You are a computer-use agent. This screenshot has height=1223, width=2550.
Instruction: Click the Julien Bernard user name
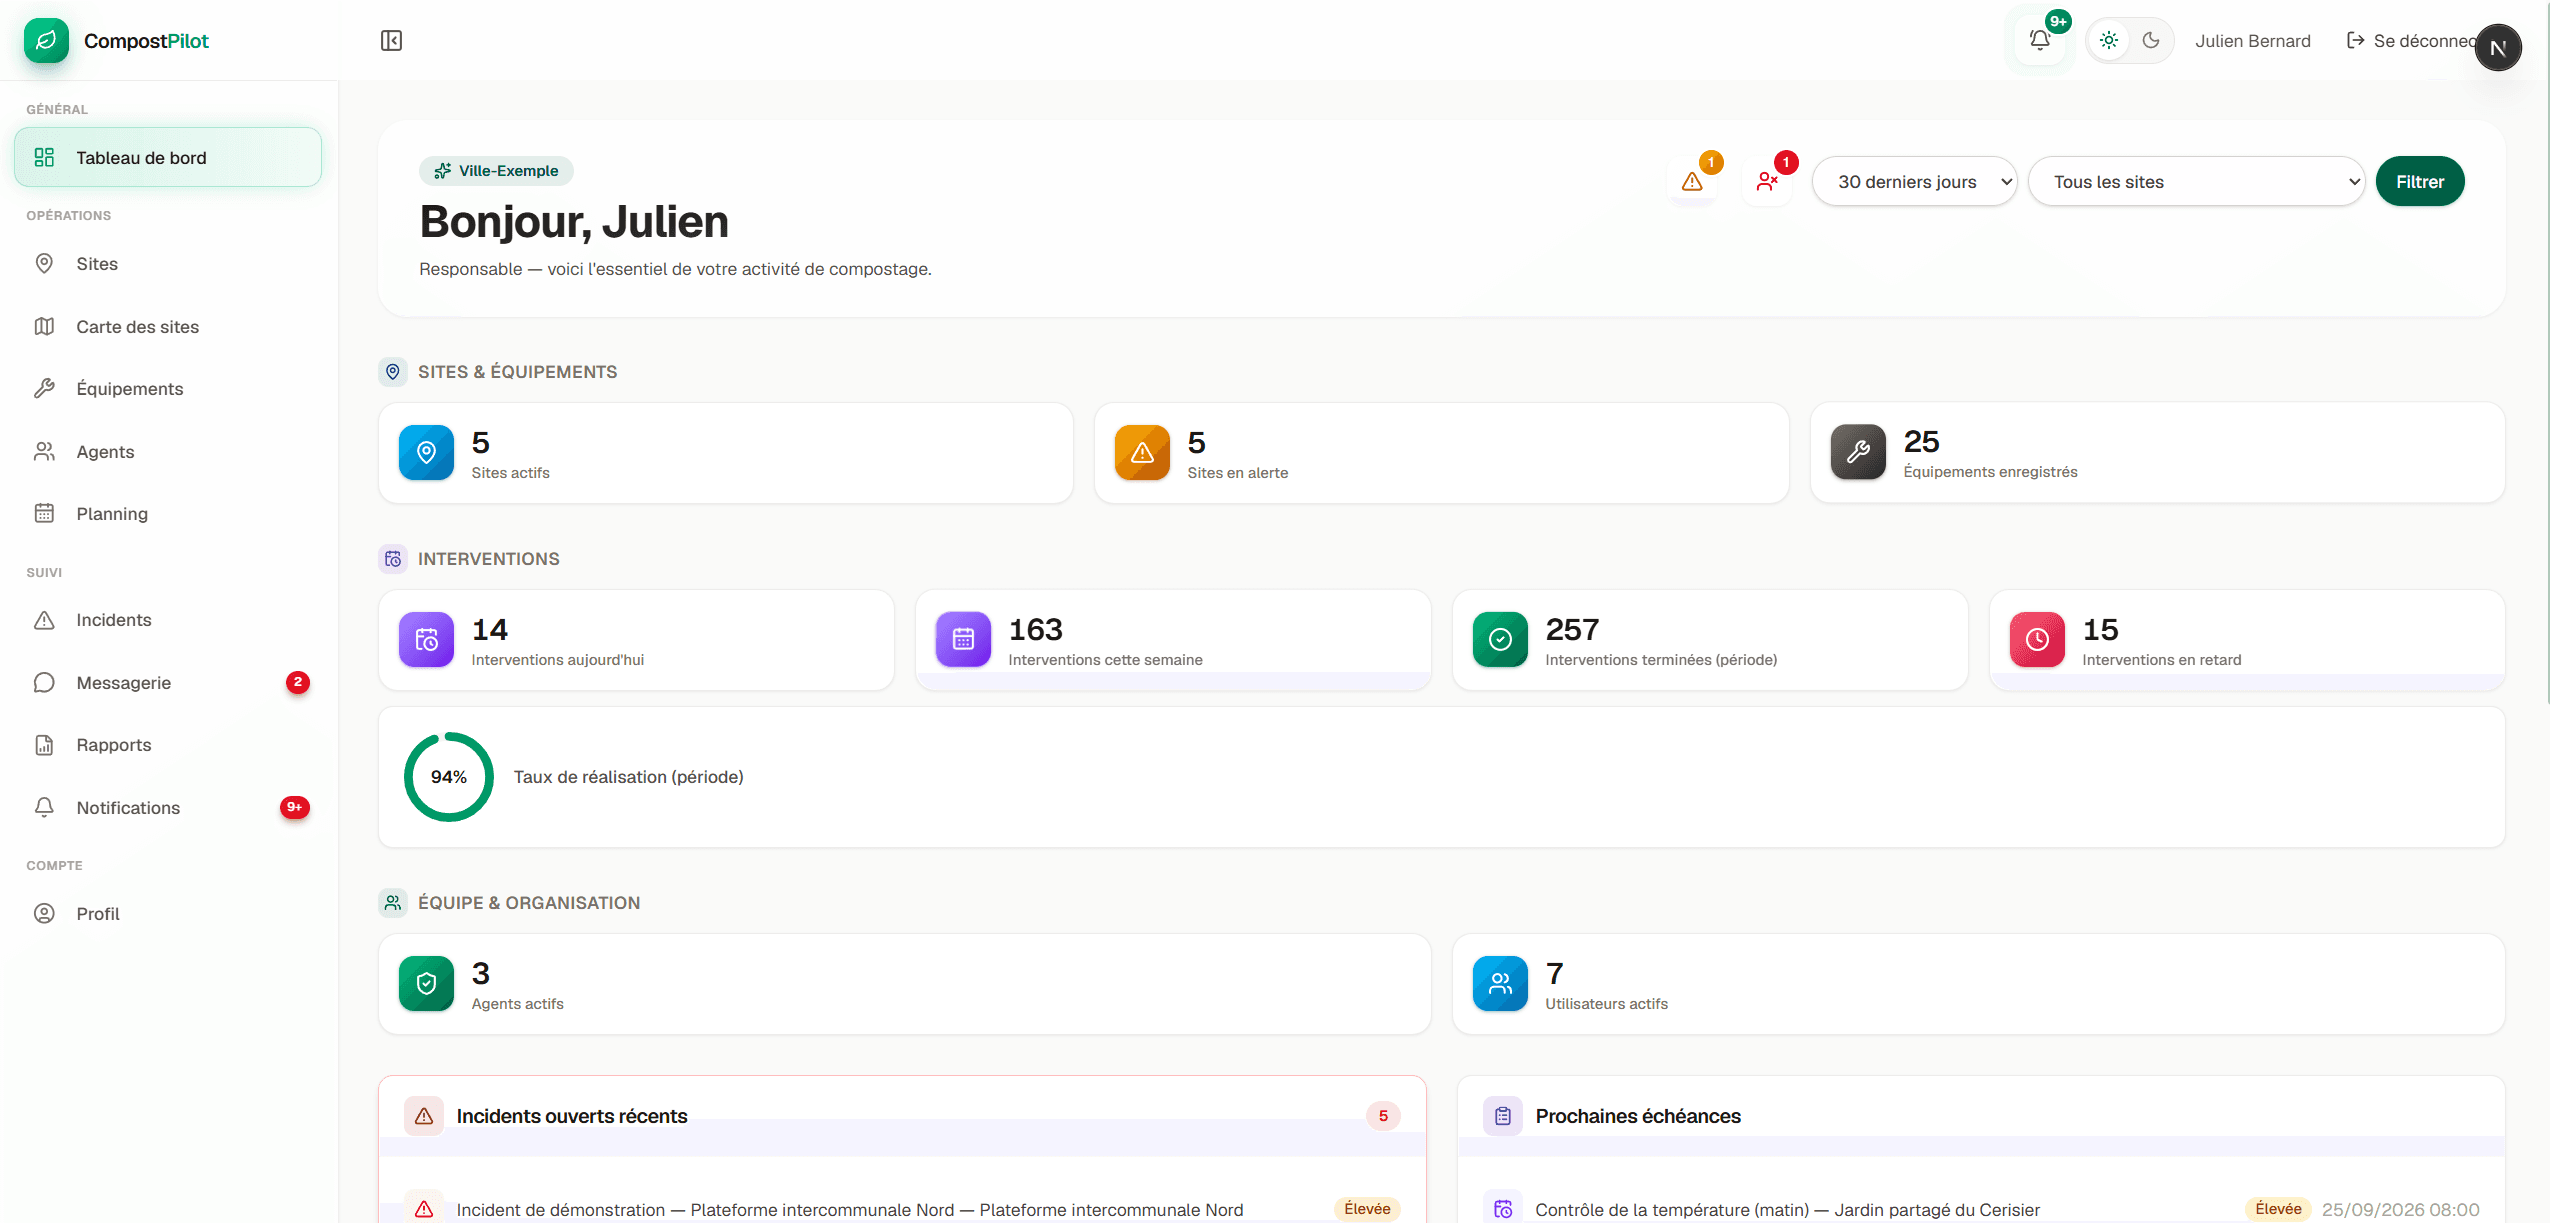click(x=2253, y=41)
